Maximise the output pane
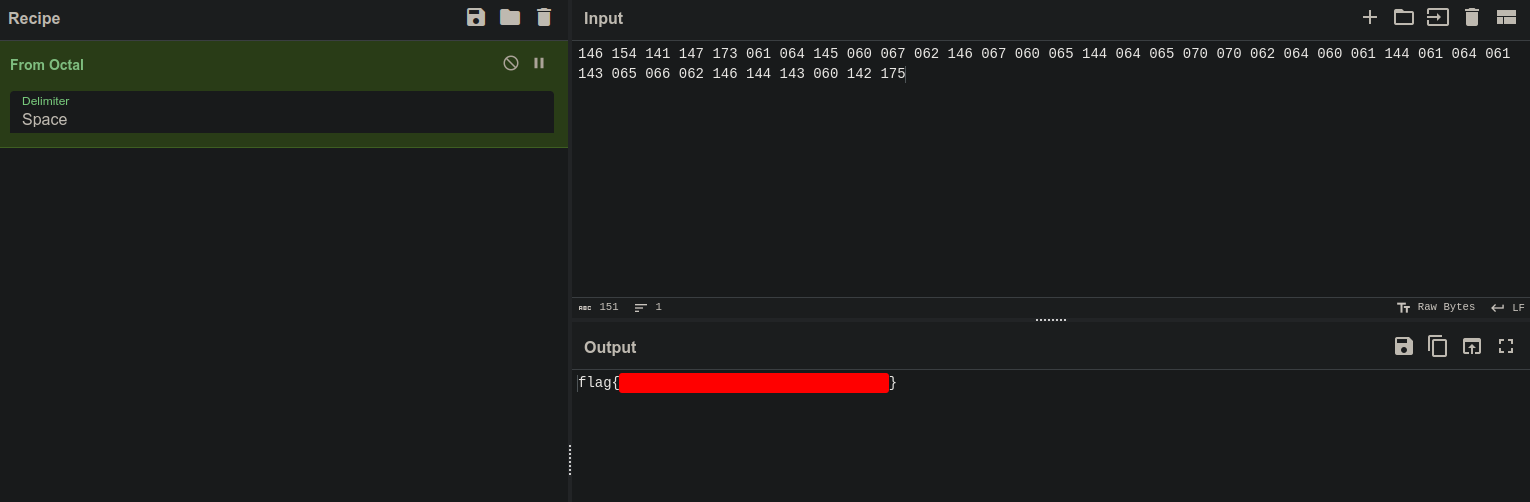 [1506, 346]
